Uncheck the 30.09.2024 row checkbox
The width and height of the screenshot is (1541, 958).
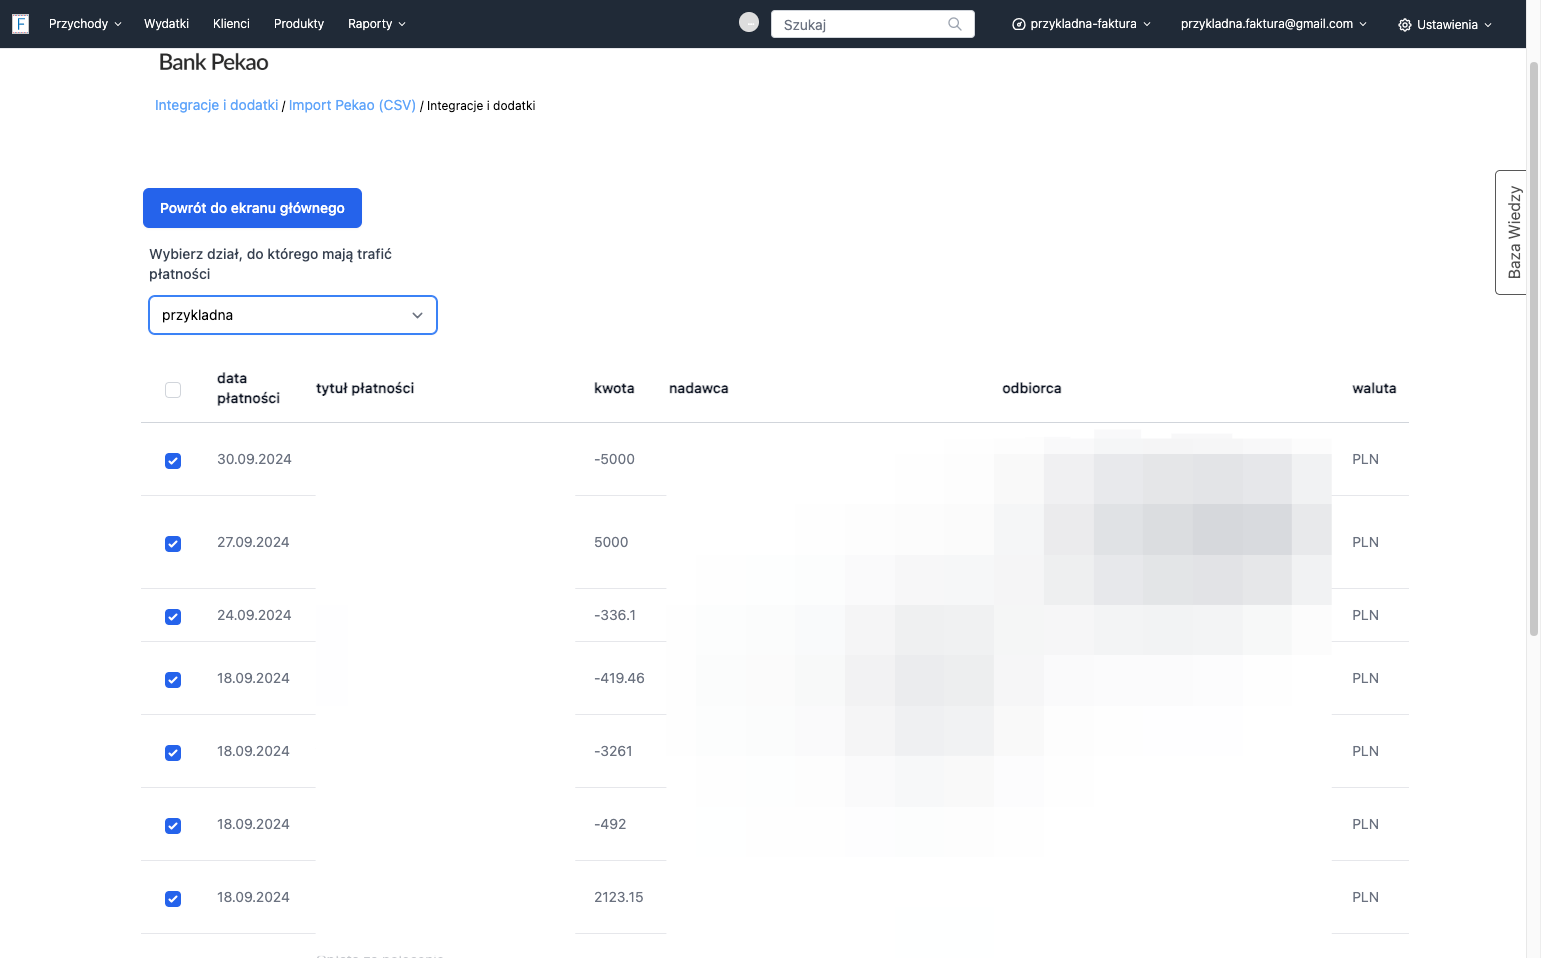pos(173,461)
